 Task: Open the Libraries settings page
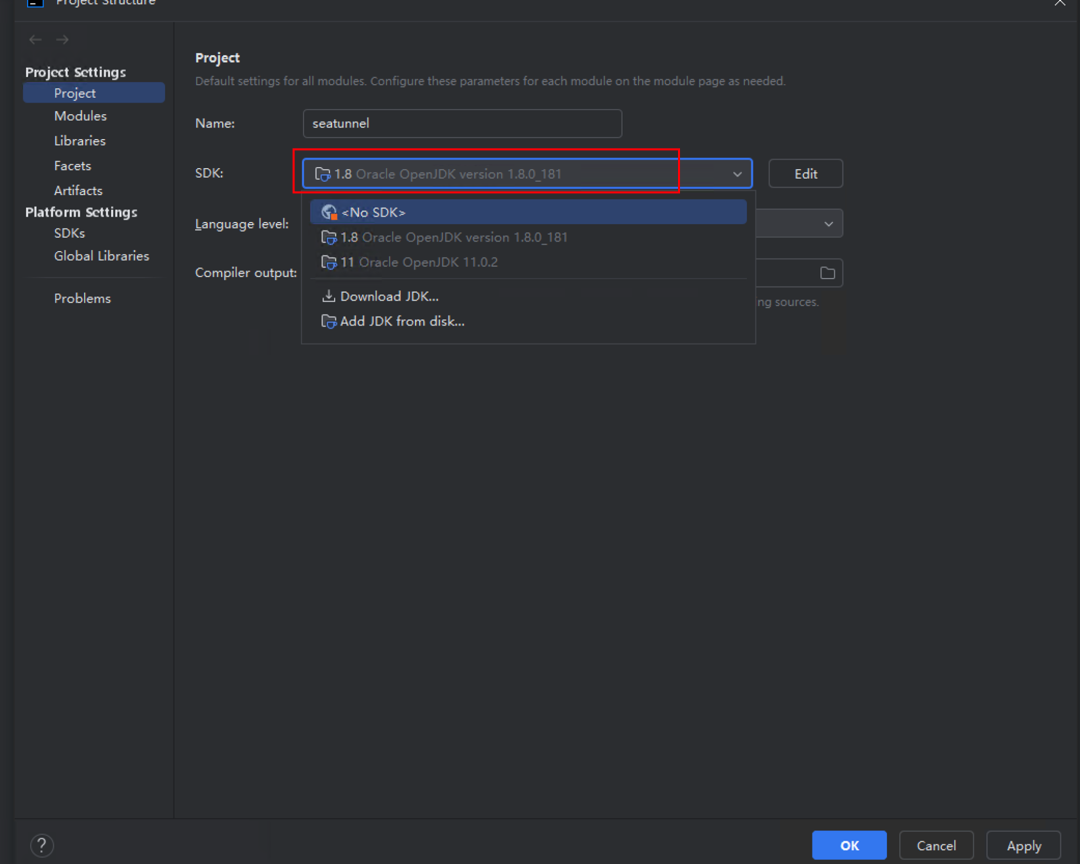(80, 141)
